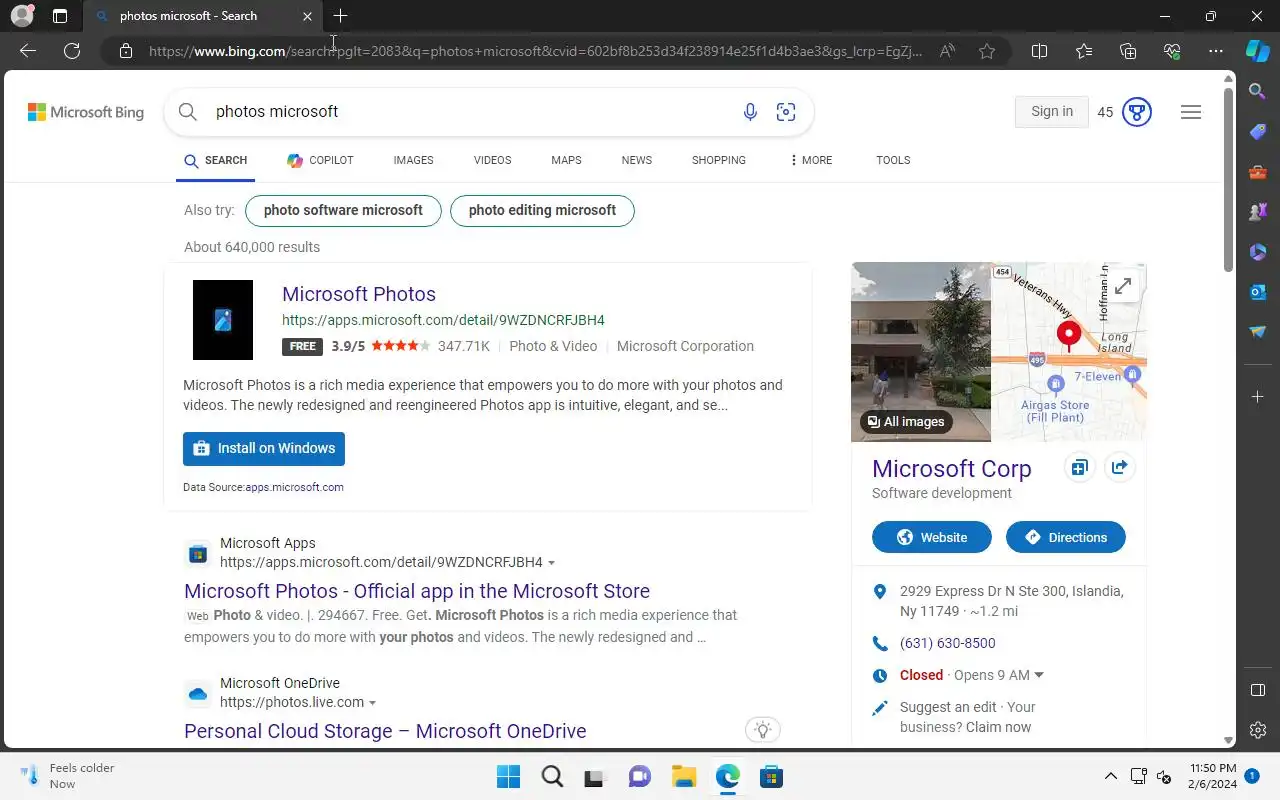The image size is (1280, 800).
Task: Click the lightbulb feedback icon
Action: [763, 730]
